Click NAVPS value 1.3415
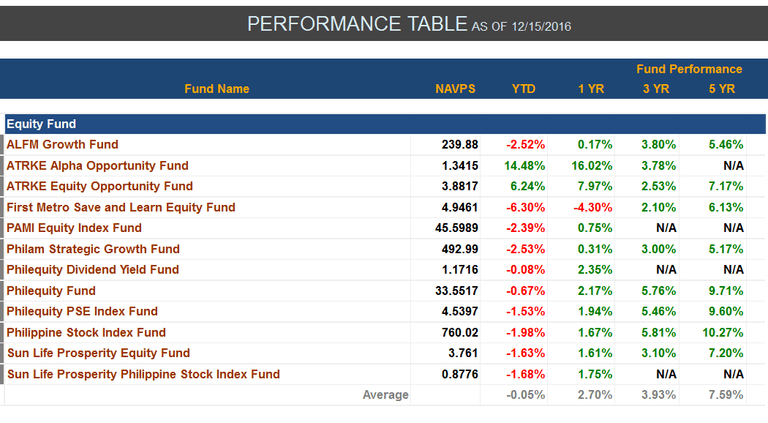This screenshot has width=768, height=423. [459, 165]
